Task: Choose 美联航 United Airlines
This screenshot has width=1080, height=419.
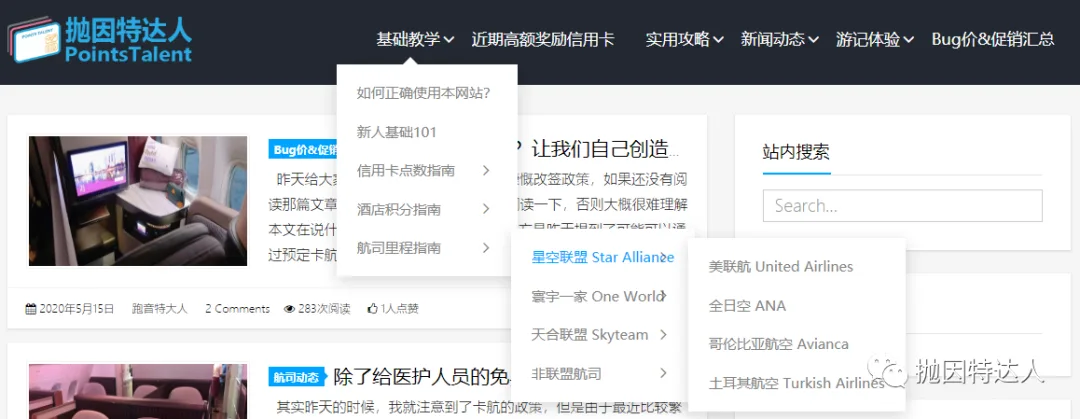Action: coord(780,266)
